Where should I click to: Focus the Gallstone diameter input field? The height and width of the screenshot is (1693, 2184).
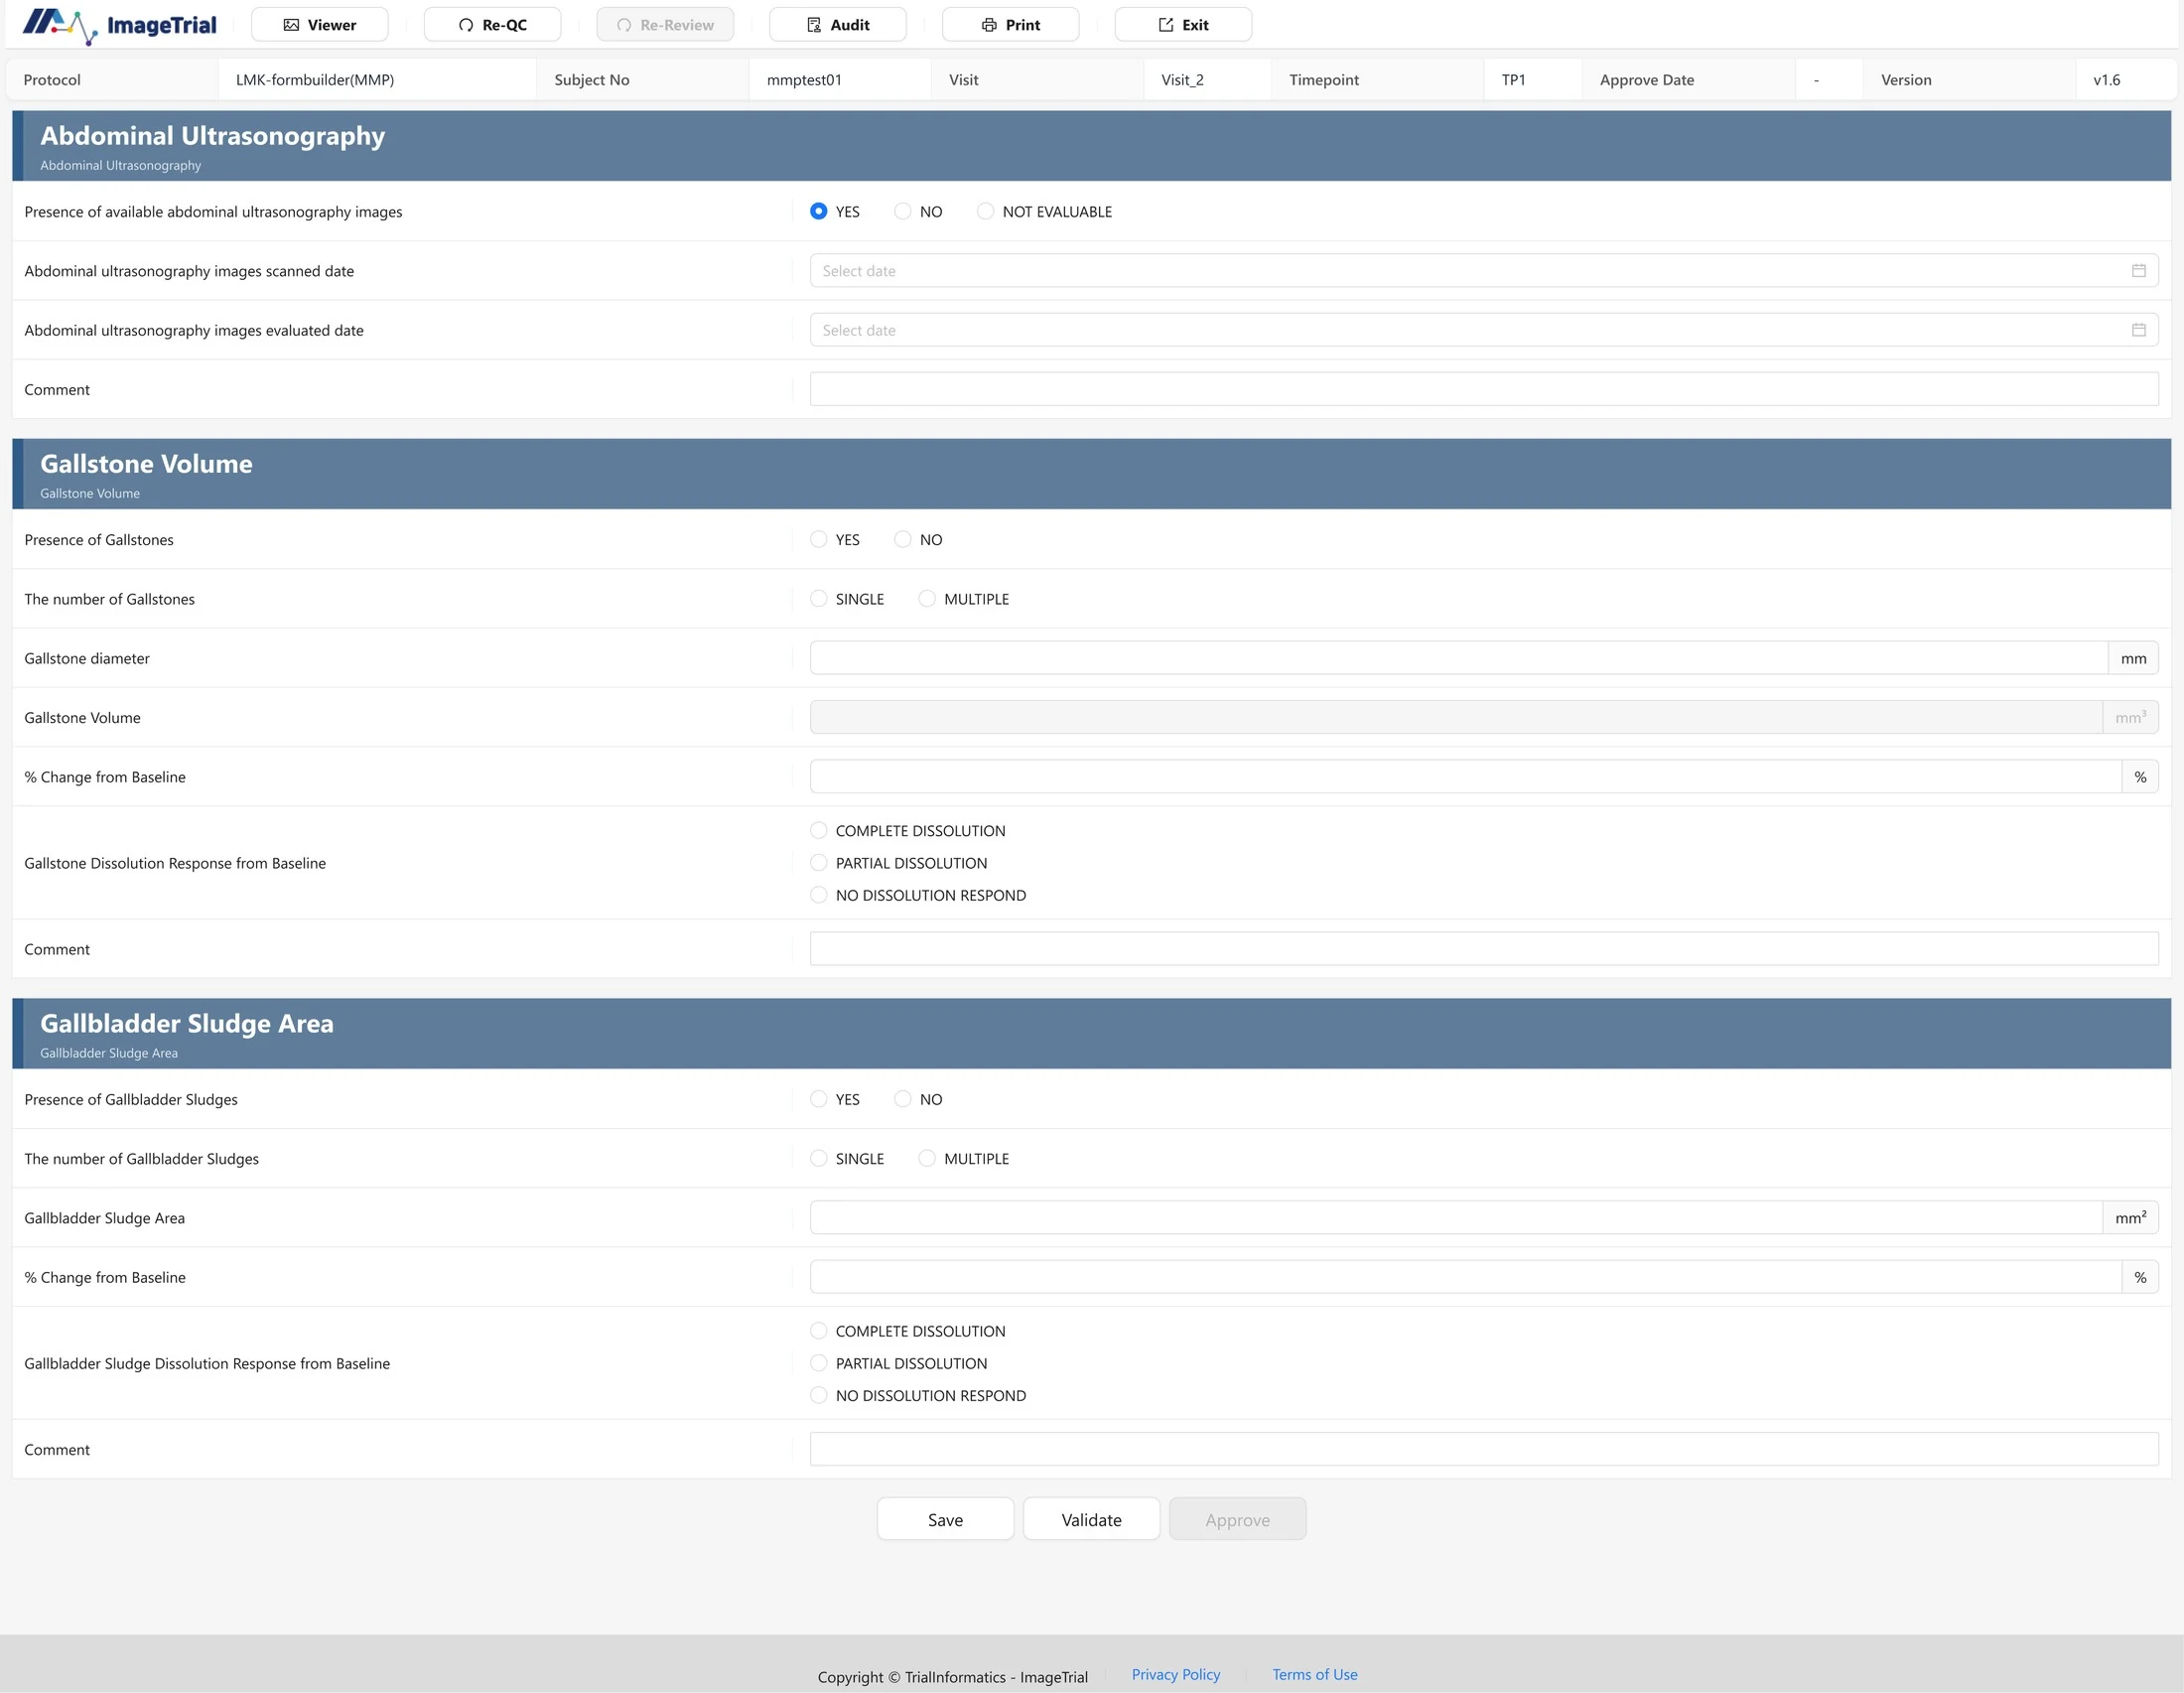pyautogui.click(x=1459, y=658)
